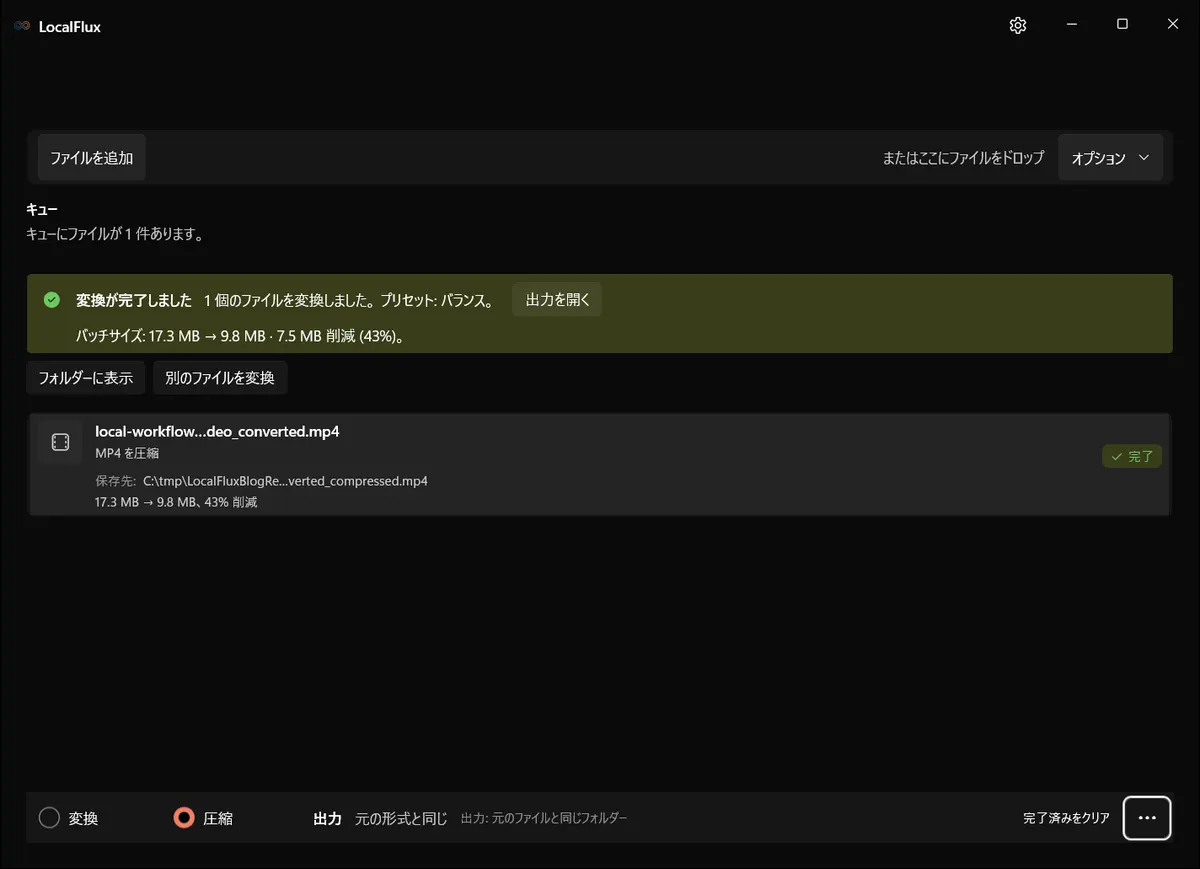Open the 元の形式と同じ output format selector
The image size is (1200, 869).
(x=401, y=818)
